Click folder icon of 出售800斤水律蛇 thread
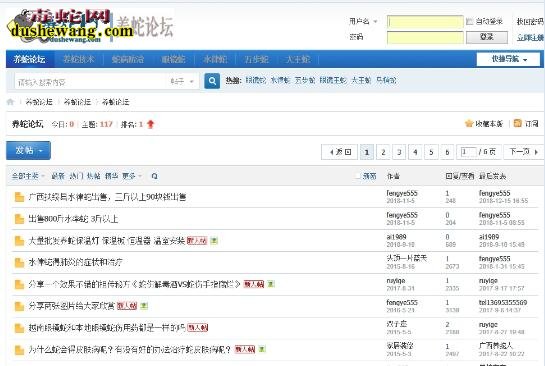The image size is (545, 366). 19,219
